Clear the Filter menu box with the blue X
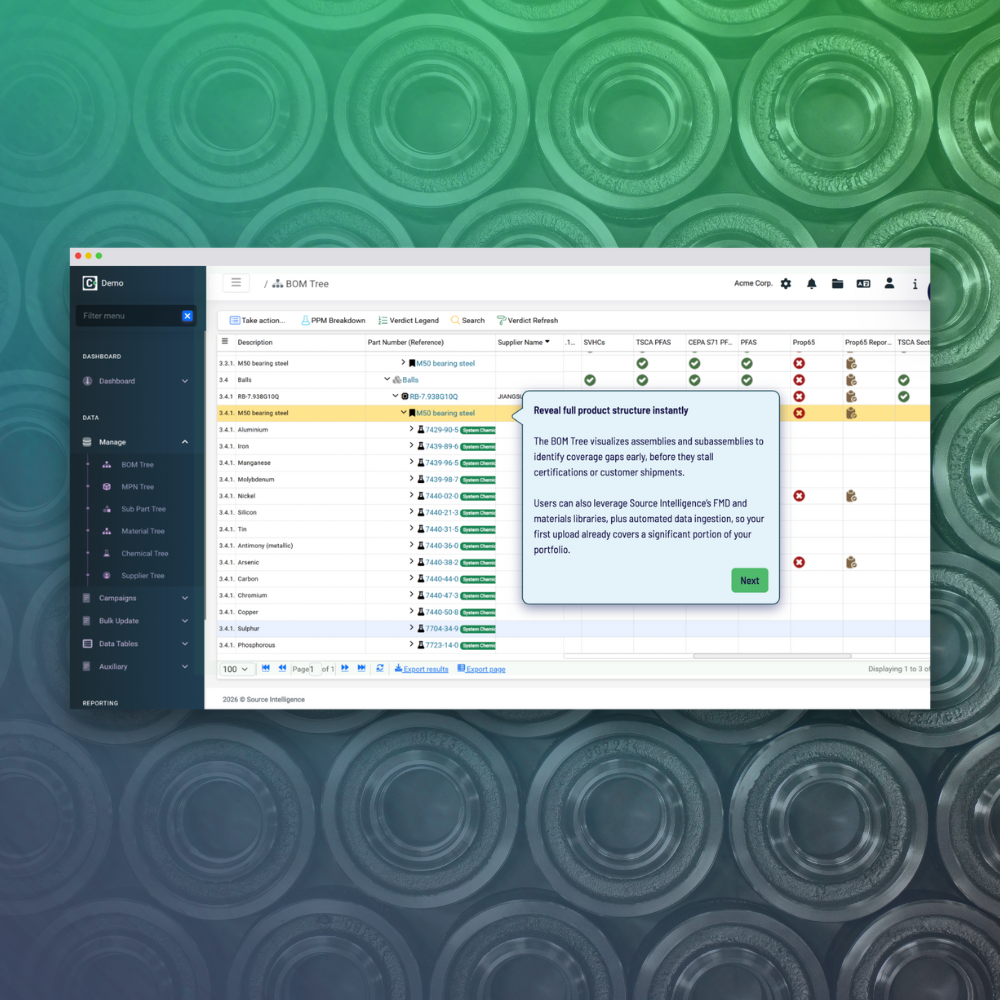The image size is (1000, 1000). 187,316
